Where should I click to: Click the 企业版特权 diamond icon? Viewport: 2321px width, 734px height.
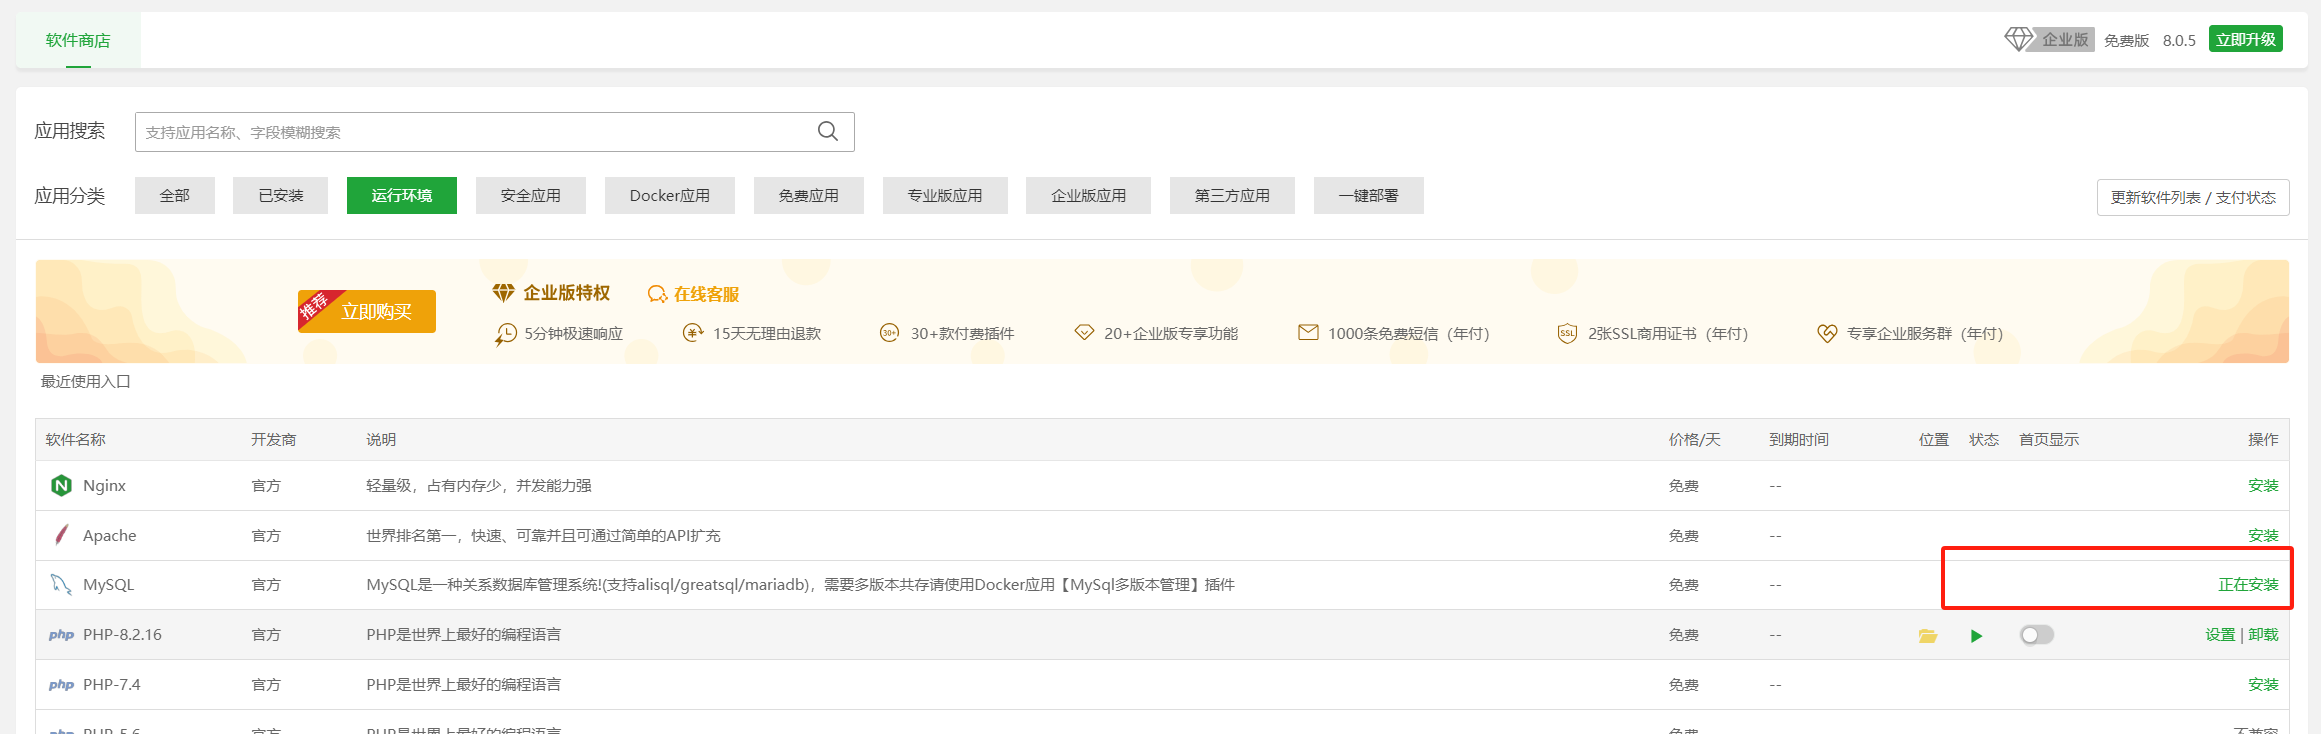503,293
